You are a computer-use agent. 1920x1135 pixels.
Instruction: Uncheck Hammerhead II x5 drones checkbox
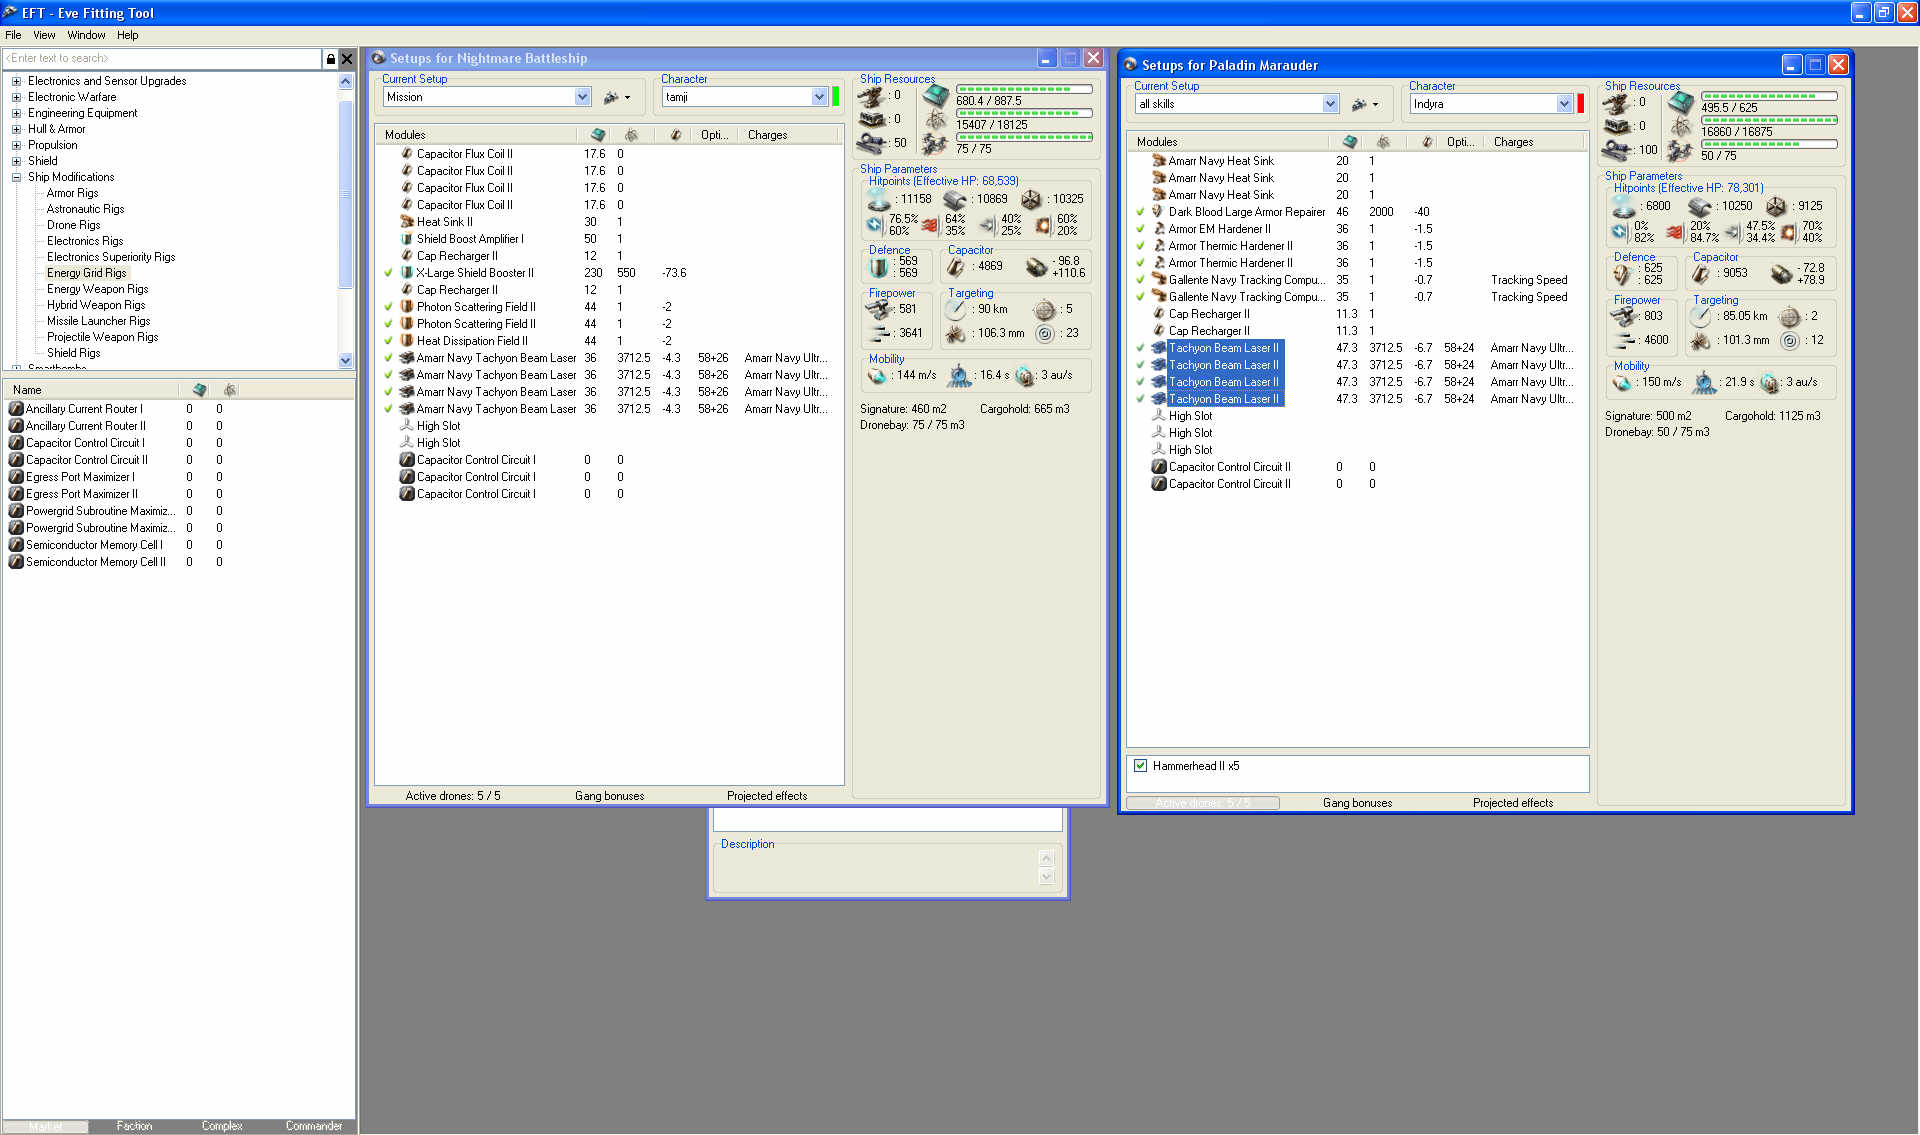click(1140, 766)
